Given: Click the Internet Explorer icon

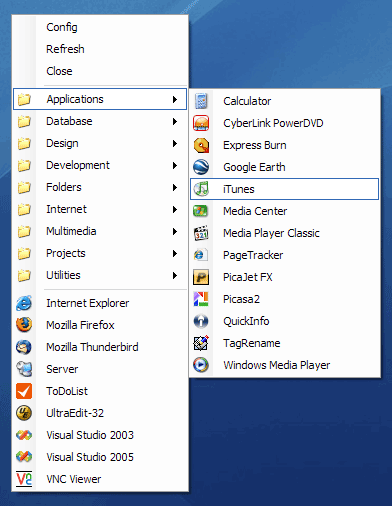Looking at the screenshot, I should [x=24, y=303].
